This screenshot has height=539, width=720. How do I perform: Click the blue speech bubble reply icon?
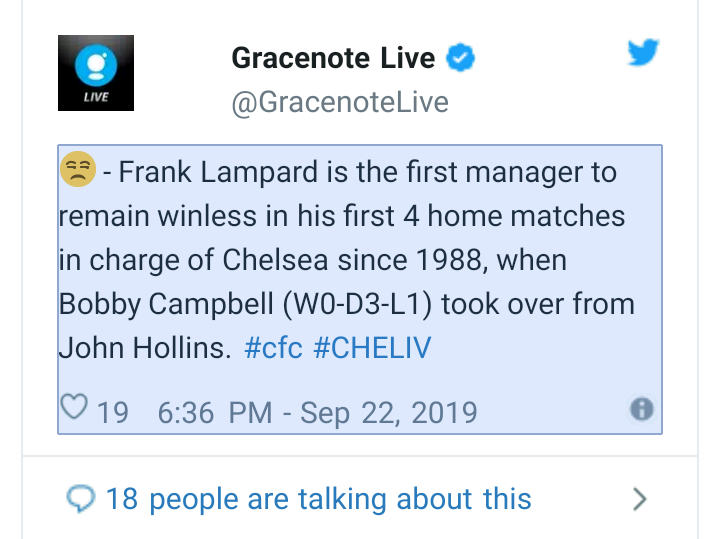tap(80, 497)
